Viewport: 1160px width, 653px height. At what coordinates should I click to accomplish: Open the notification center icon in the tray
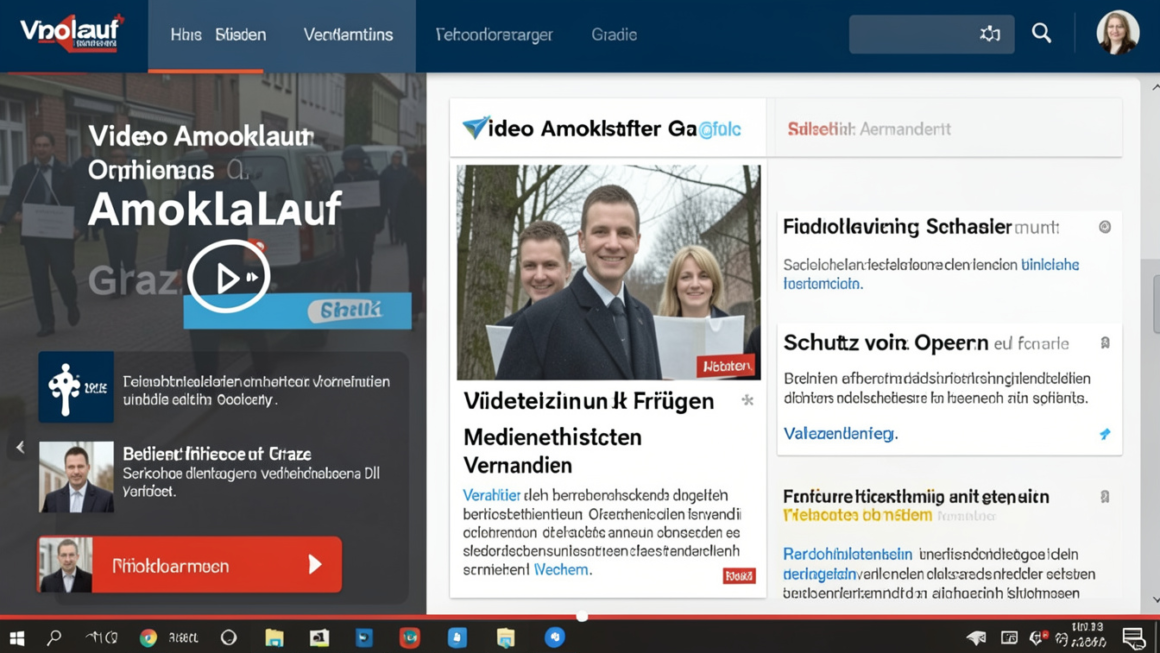1133,637
